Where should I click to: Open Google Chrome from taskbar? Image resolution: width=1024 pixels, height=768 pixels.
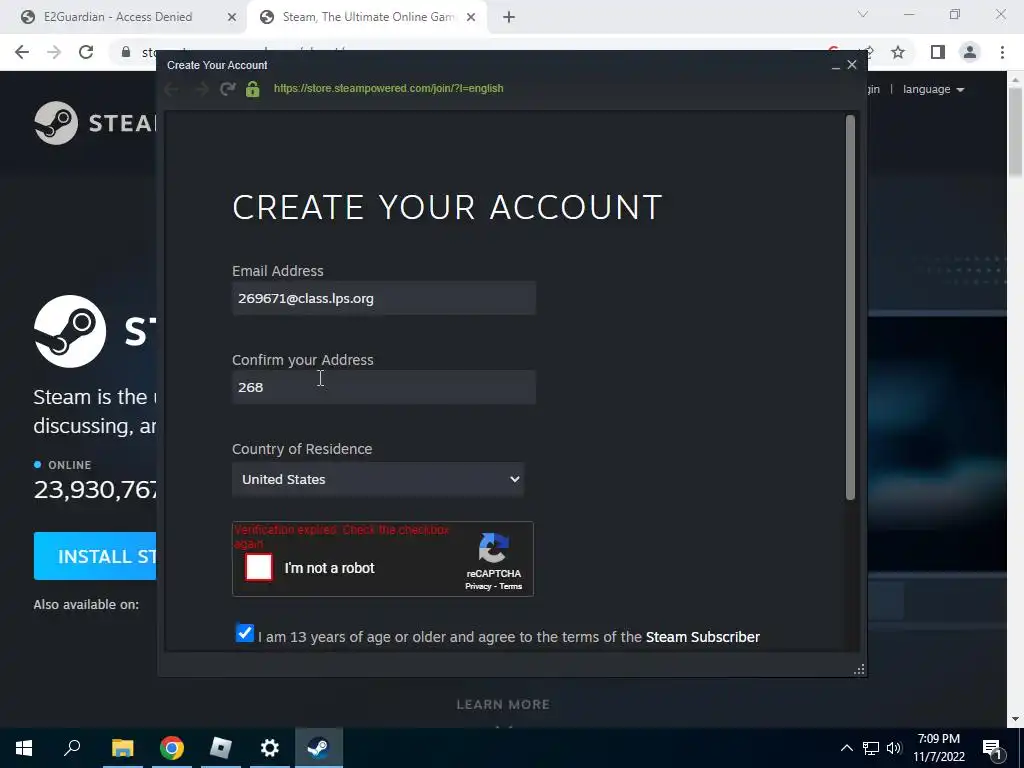click(x=172, y=748)
